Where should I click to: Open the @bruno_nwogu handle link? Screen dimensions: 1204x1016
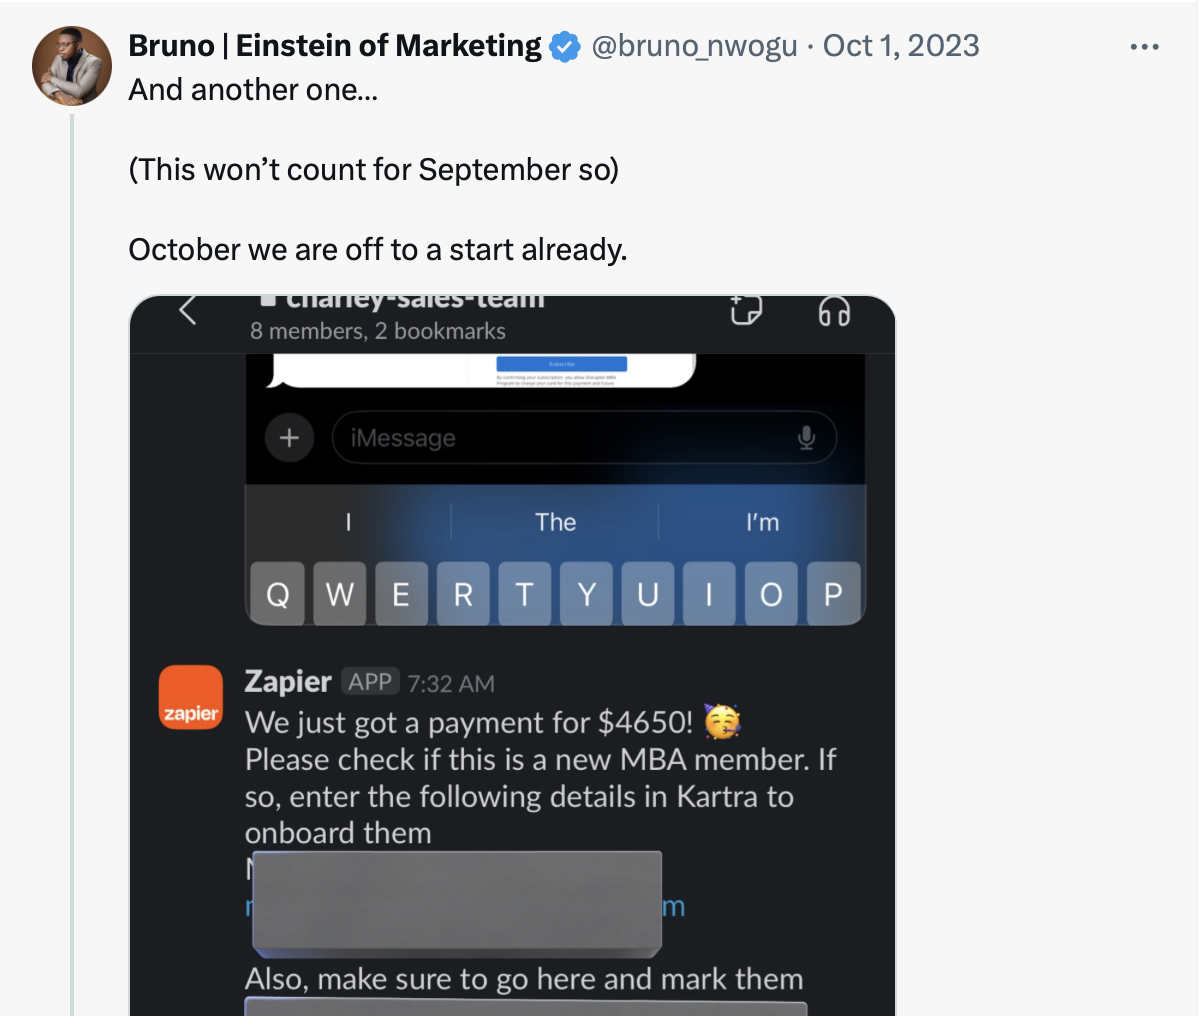tap(695, 46)
